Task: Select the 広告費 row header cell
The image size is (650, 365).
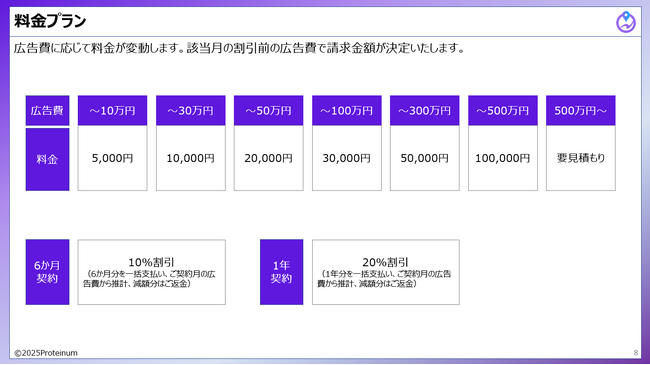Action: [x=47, y=111]
